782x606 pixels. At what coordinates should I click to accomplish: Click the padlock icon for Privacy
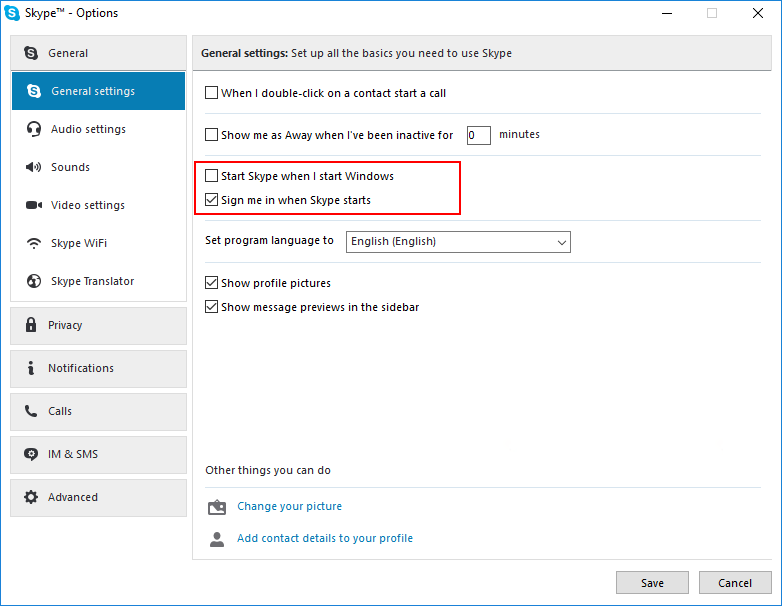(x=31, y=325)
